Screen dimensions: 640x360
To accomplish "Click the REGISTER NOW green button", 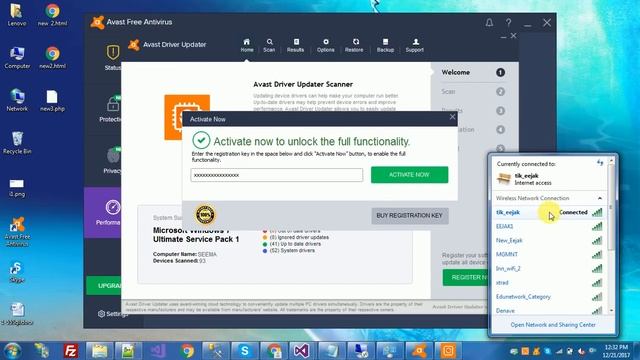I will click(x=465, y=278).
